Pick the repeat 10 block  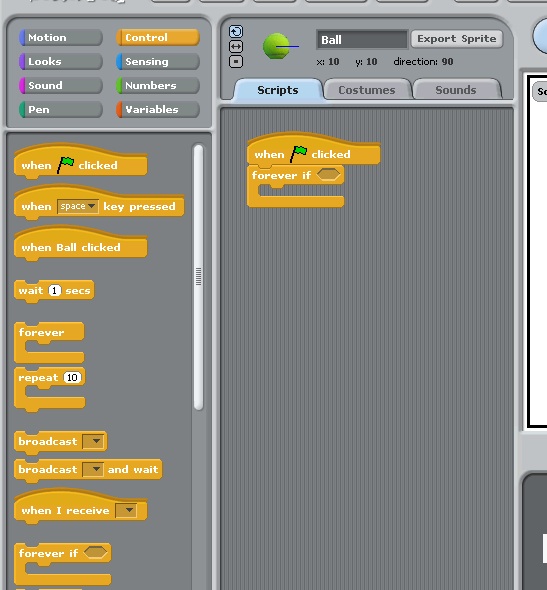[x=50, y=389]
